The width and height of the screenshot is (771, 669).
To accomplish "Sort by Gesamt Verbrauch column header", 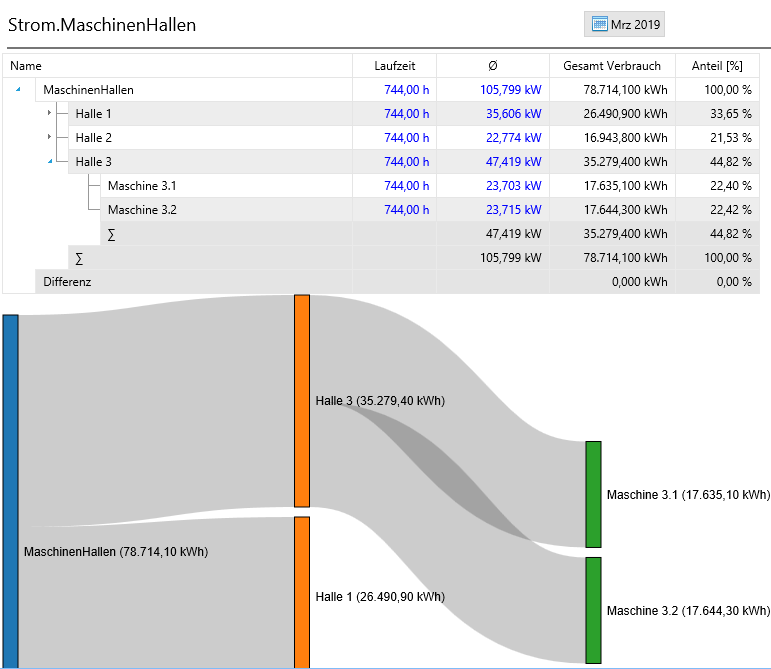I will [612, 66].
